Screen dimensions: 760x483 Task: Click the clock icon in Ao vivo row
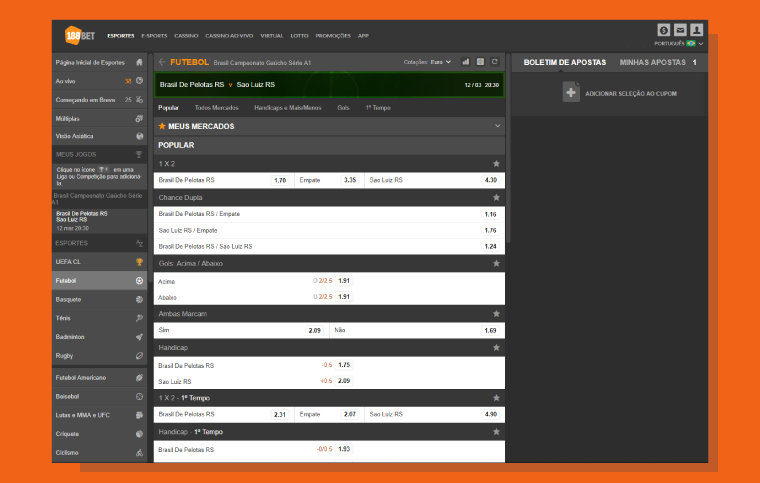pyautogui.click(x=140, y=81)
